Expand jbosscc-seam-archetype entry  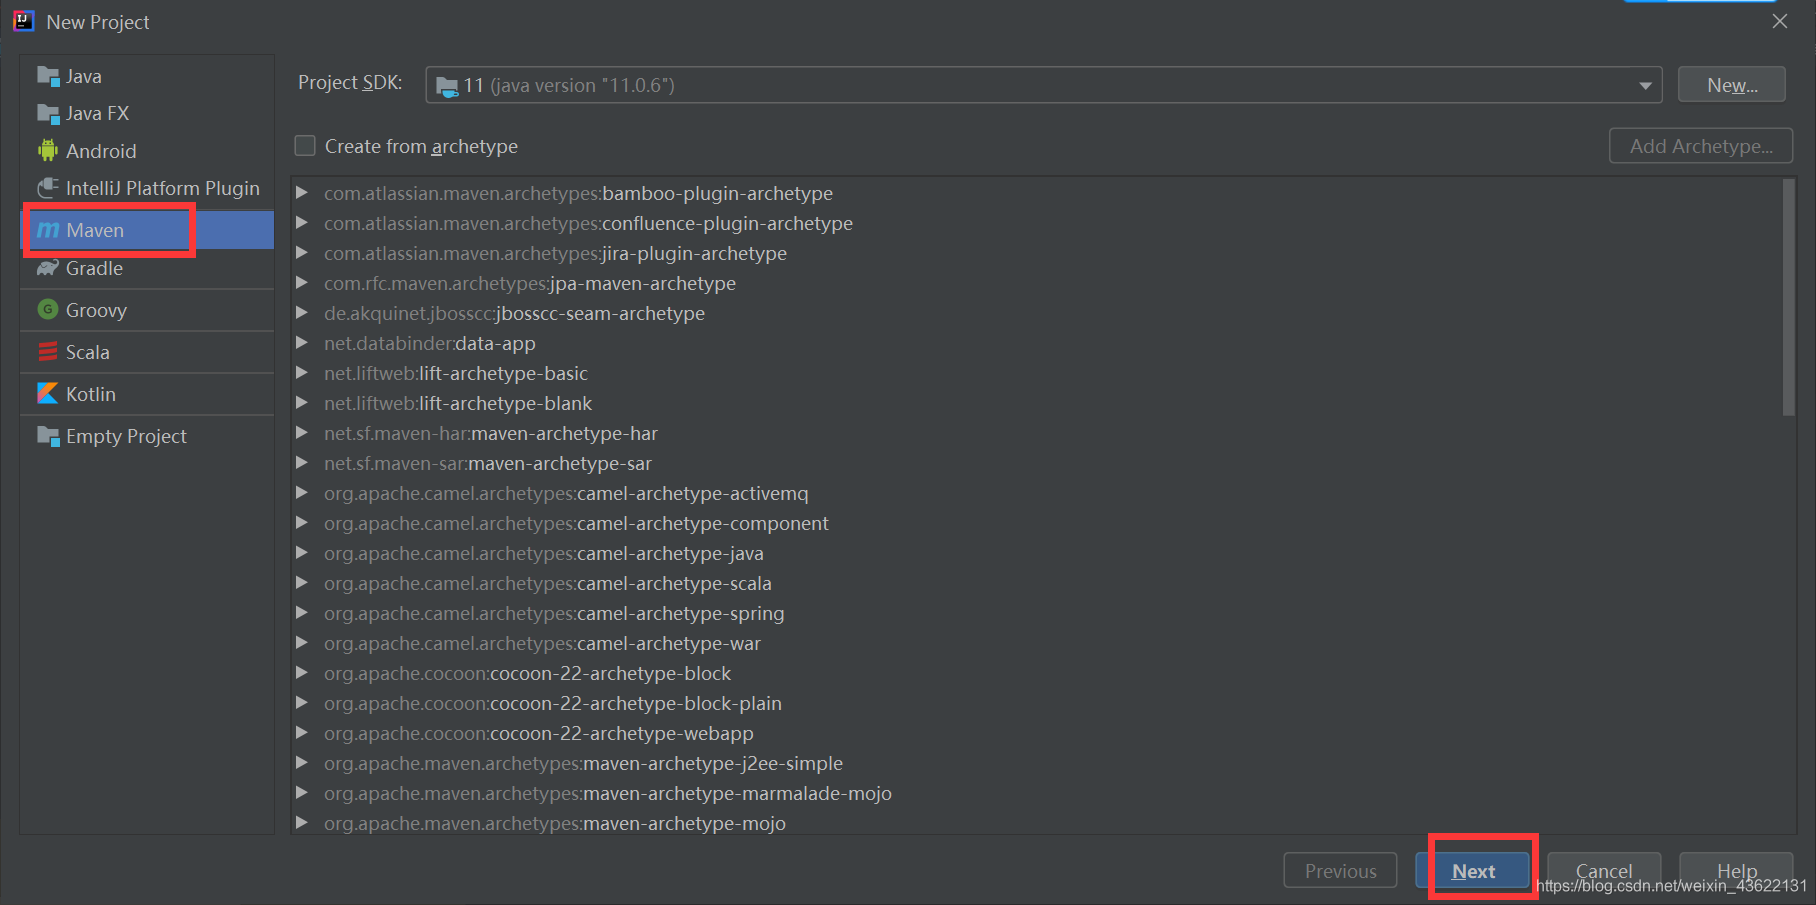pos(301,313)
